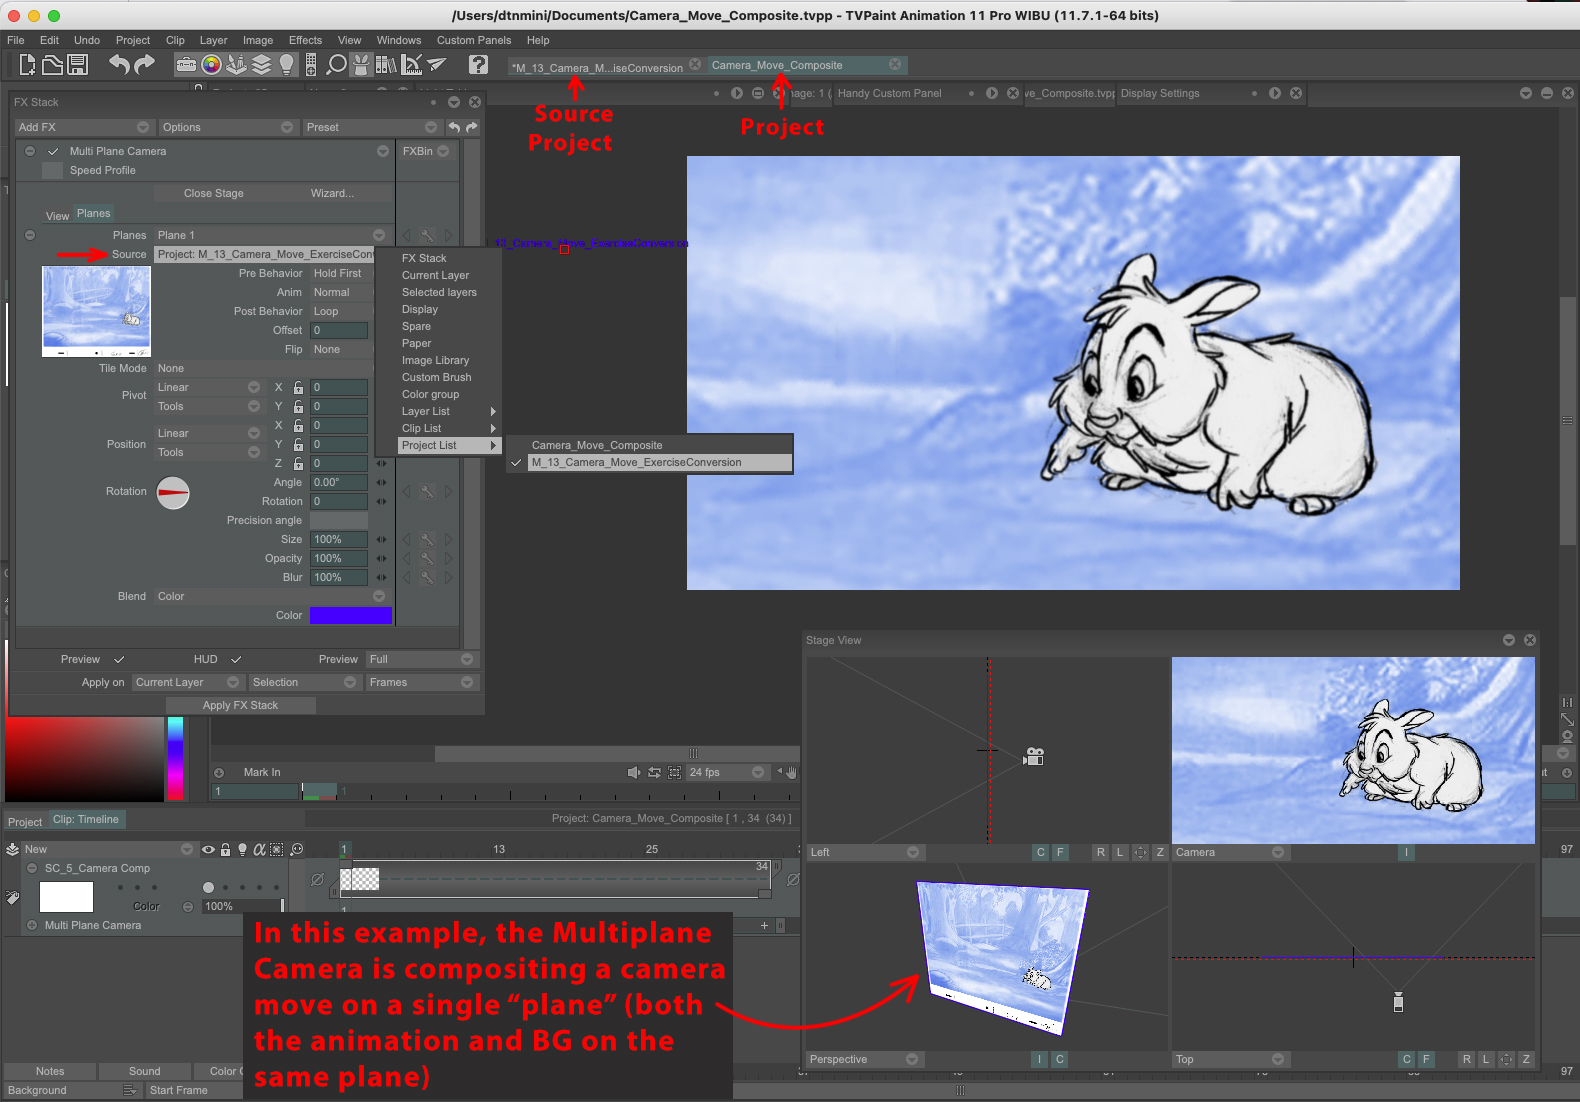Open the Add FX dropdown
This screenshot has height=1102, width=1580.
83,127
